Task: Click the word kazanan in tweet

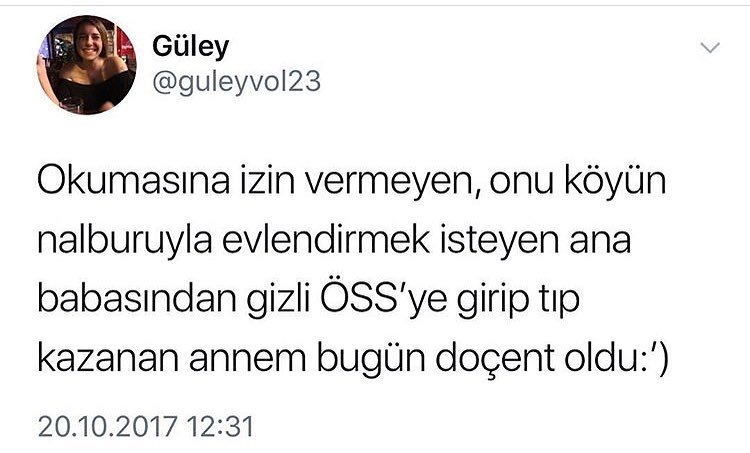Action: tap(109, 358)
